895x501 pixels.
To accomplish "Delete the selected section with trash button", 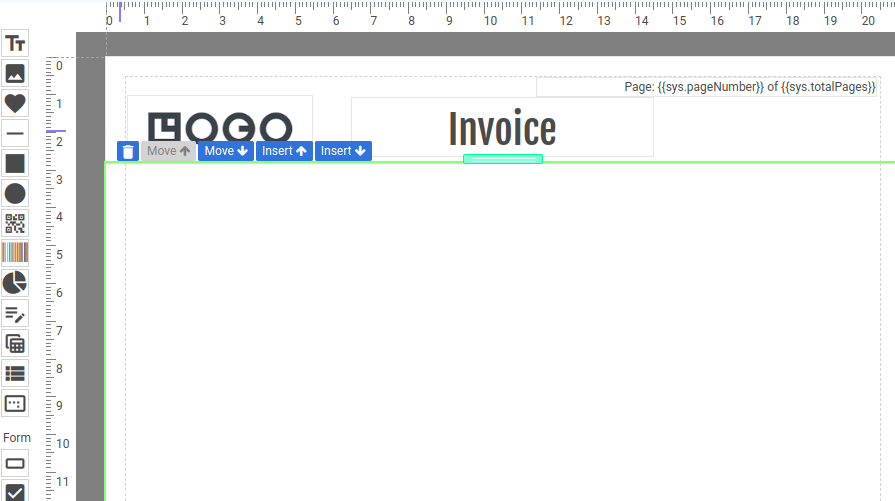I will point(127,151).
